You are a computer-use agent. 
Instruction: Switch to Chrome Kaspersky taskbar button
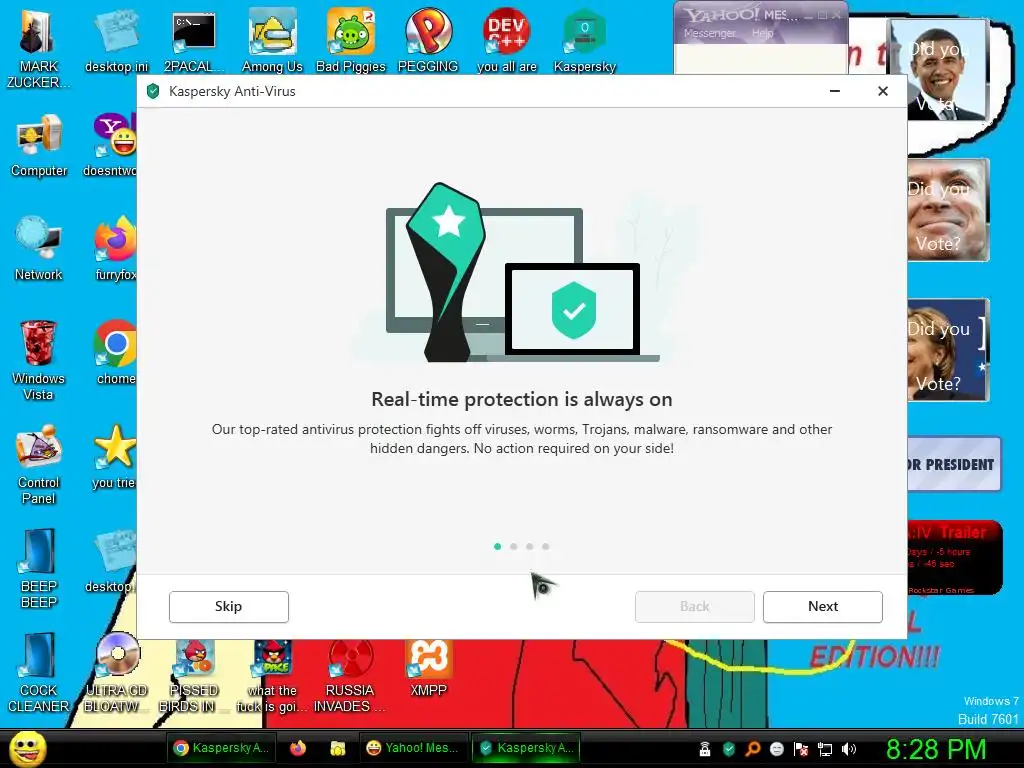[221, 748]
